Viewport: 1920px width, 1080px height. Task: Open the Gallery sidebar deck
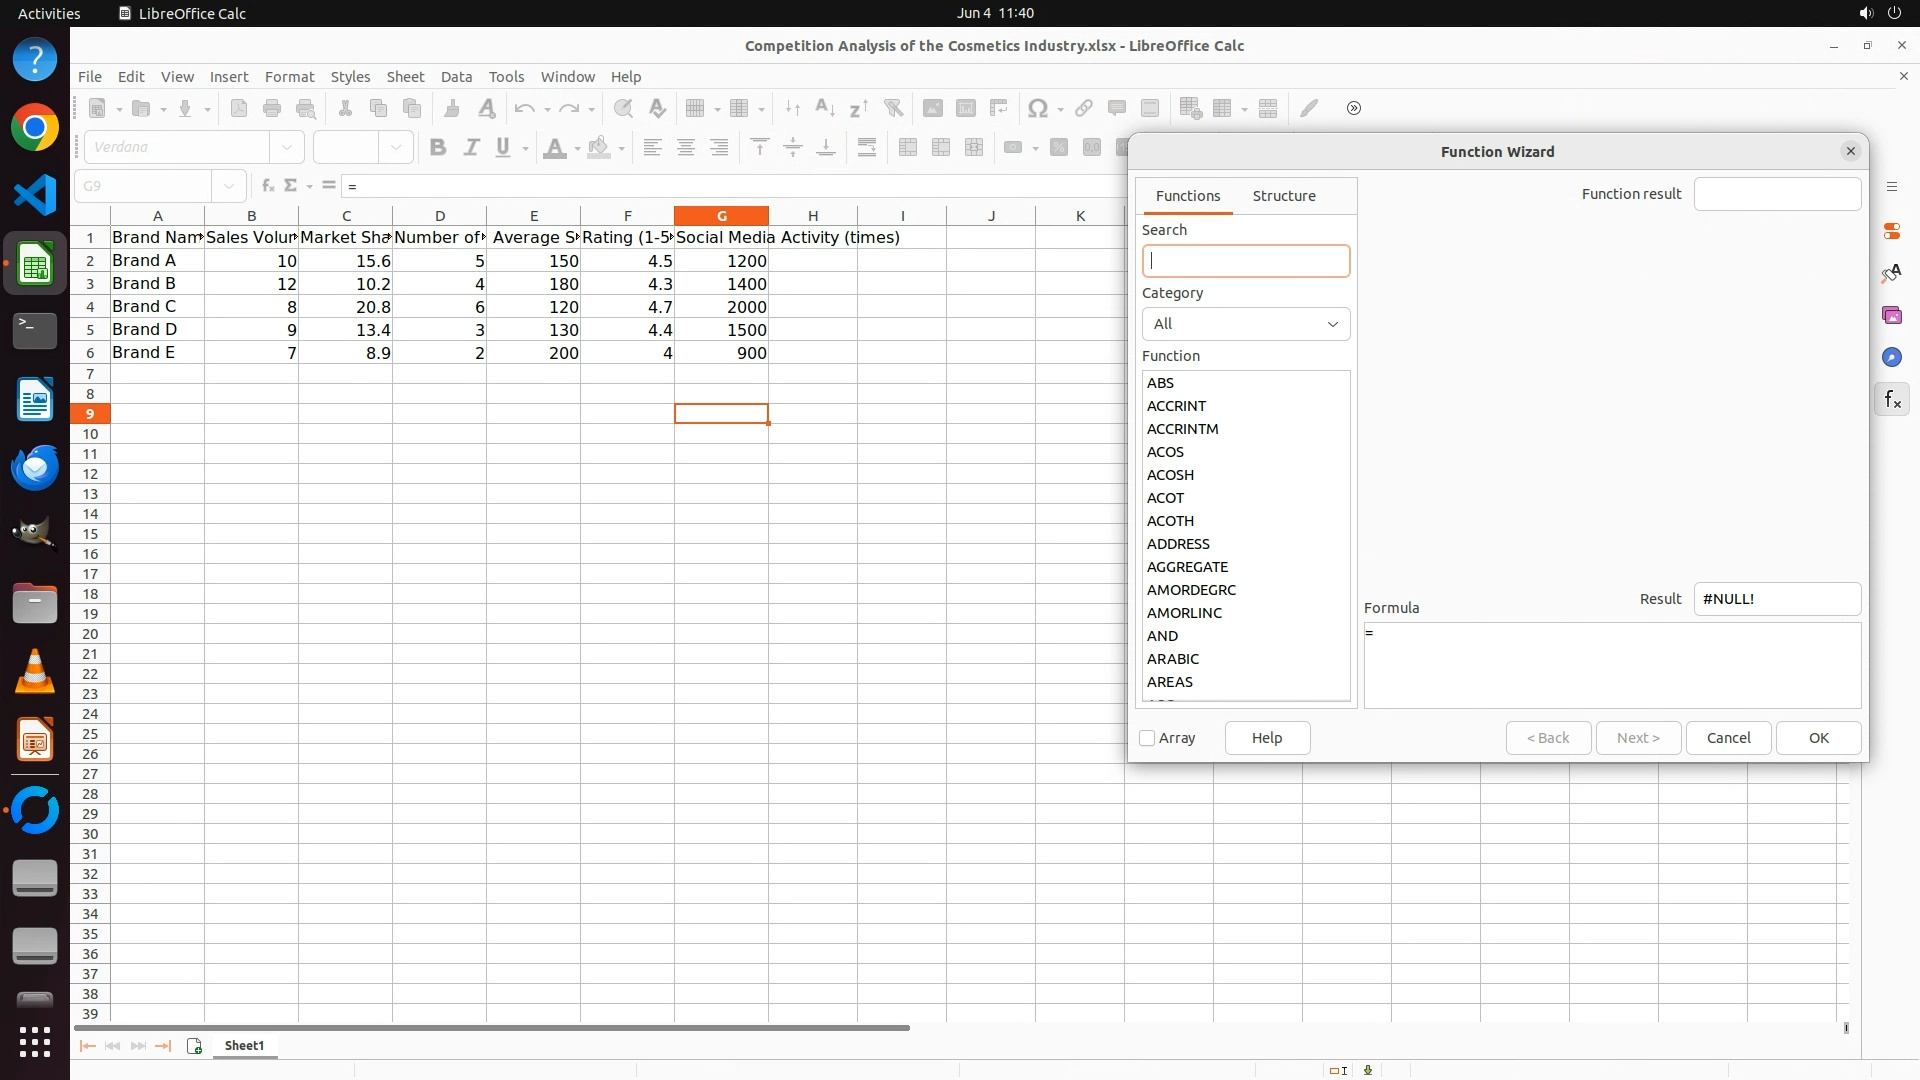pyautogui.click(x=1891, y=315)
